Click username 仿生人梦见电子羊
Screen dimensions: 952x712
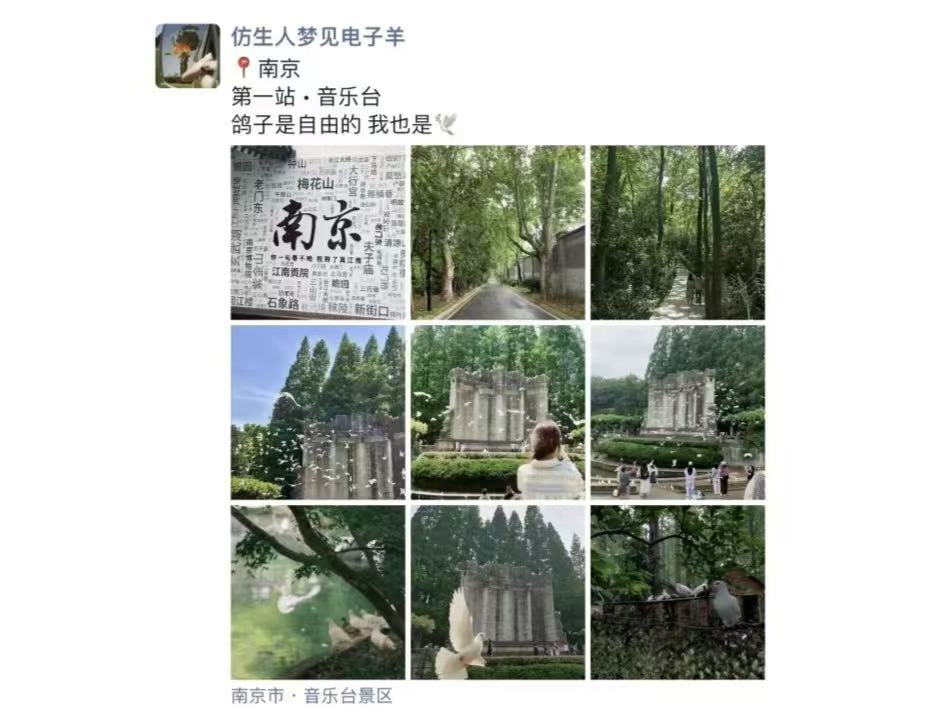pos(318,37)
